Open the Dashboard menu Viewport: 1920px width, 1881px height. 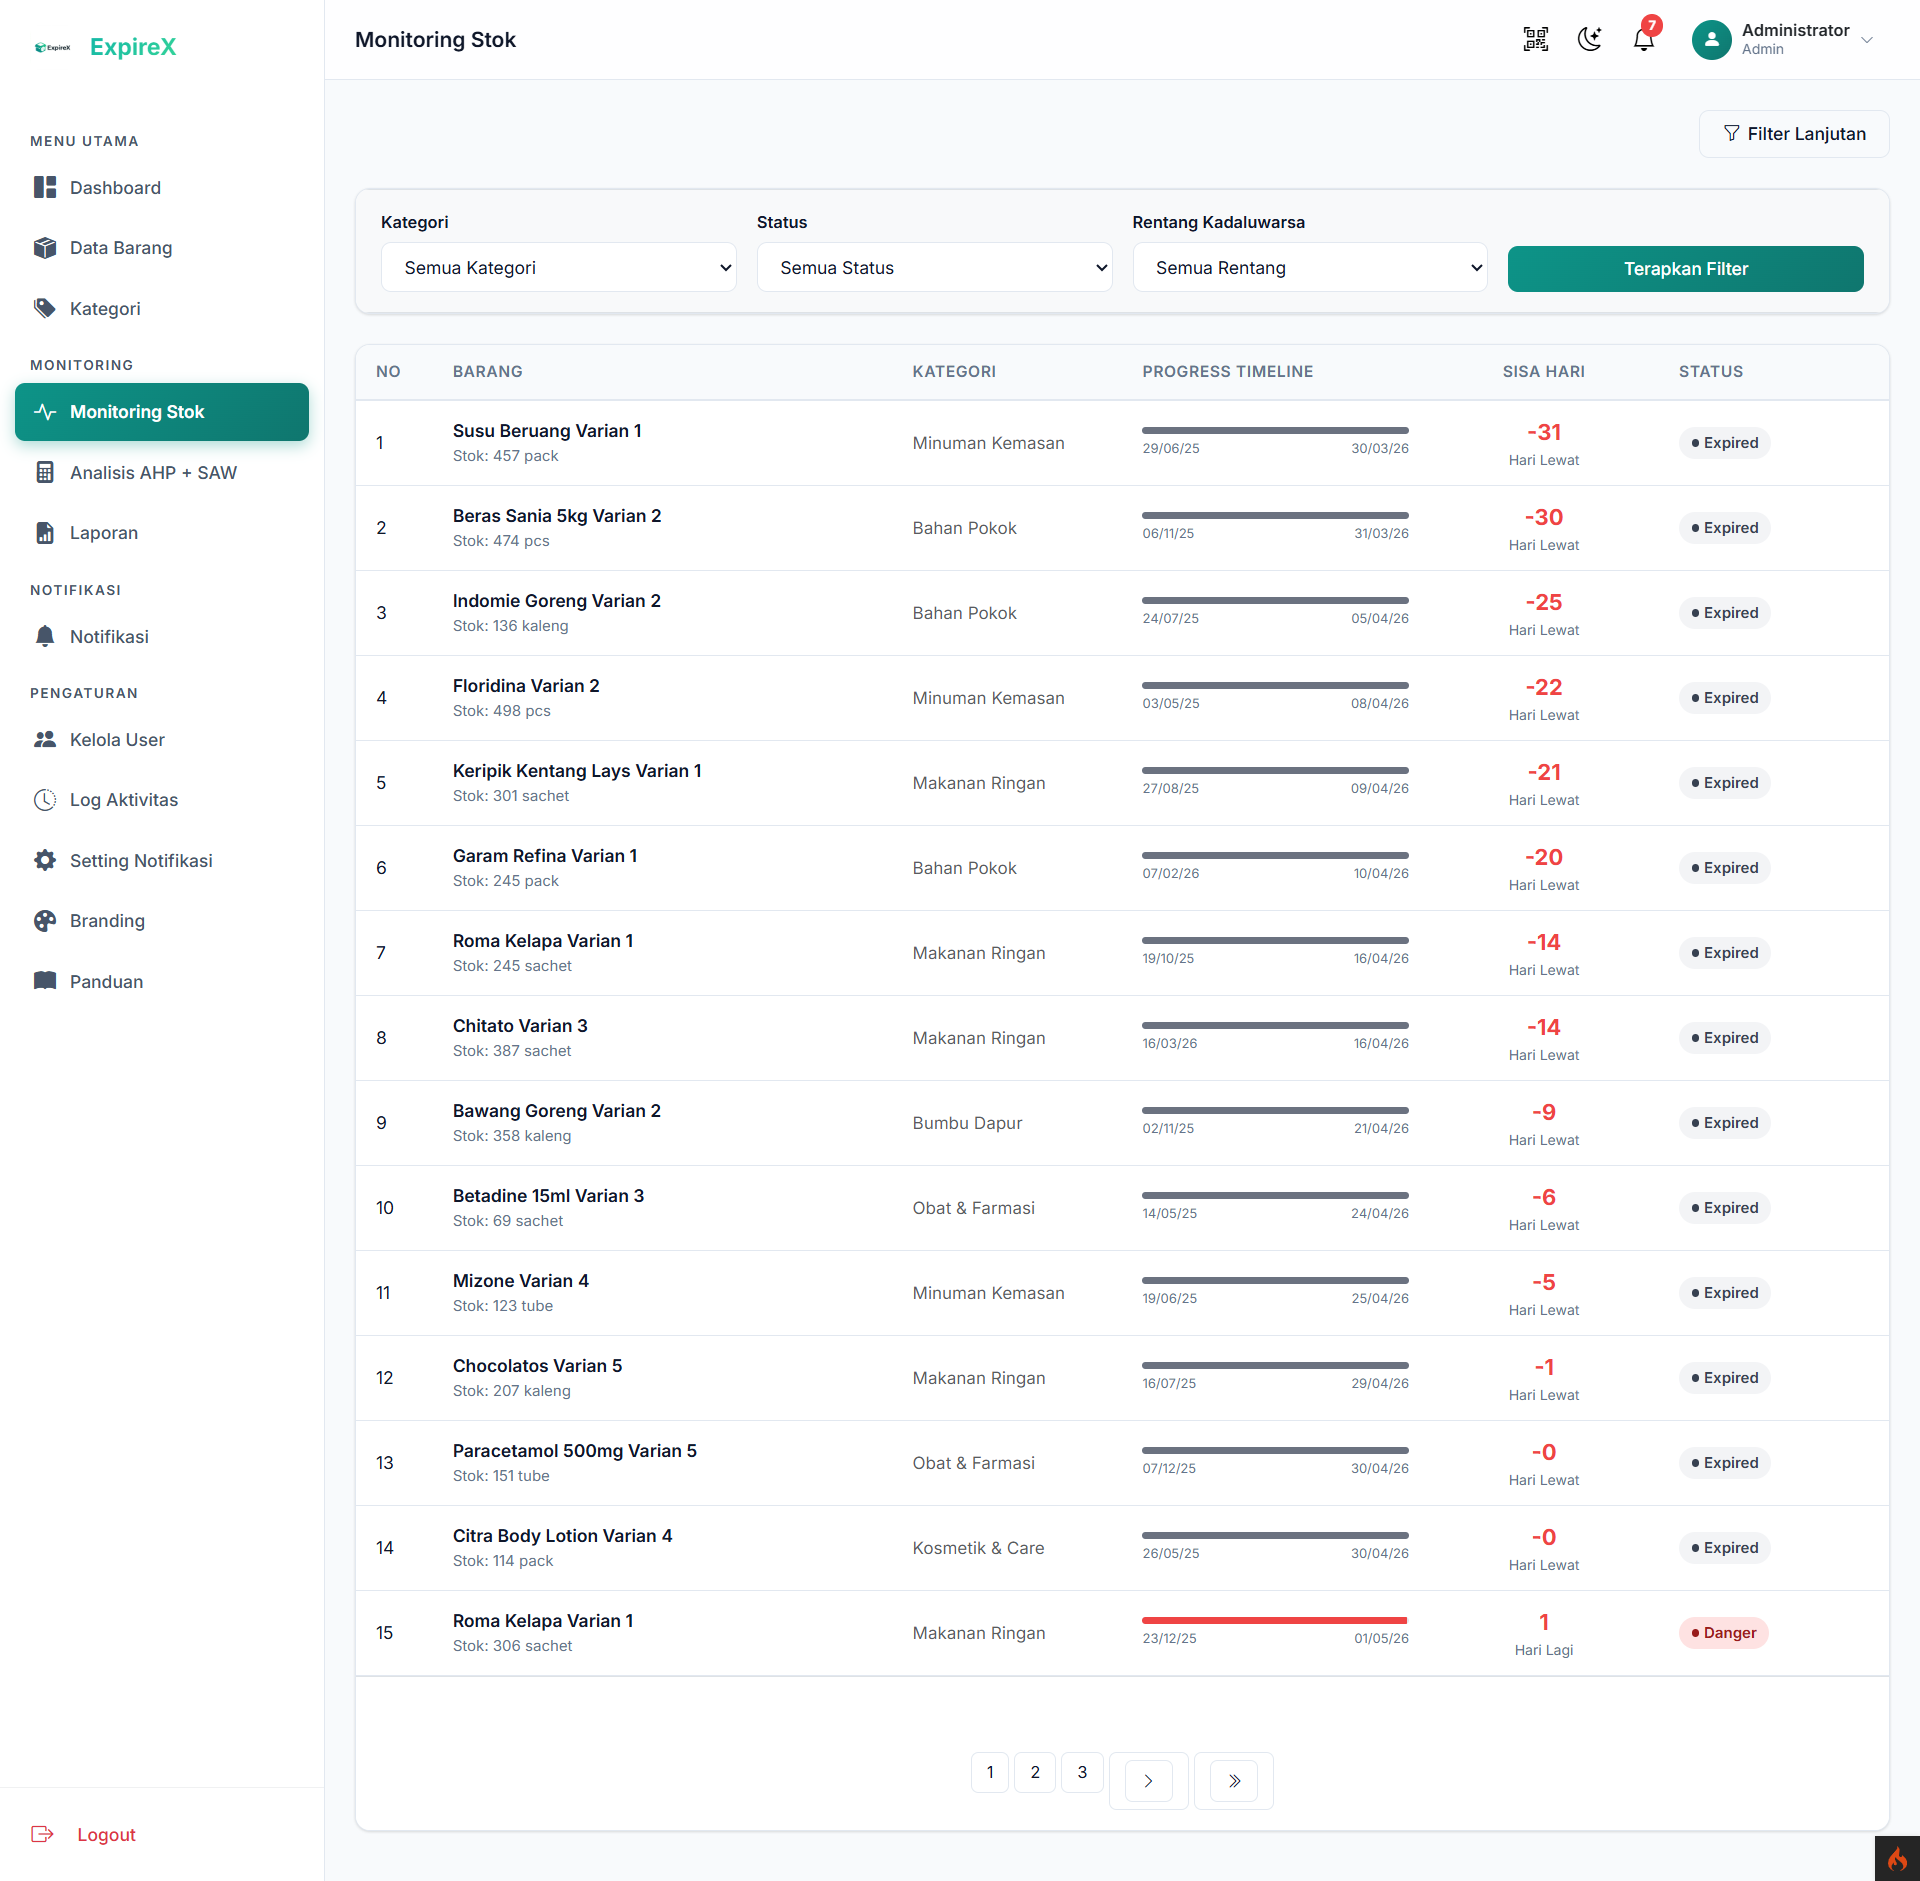tap(162, 188)
